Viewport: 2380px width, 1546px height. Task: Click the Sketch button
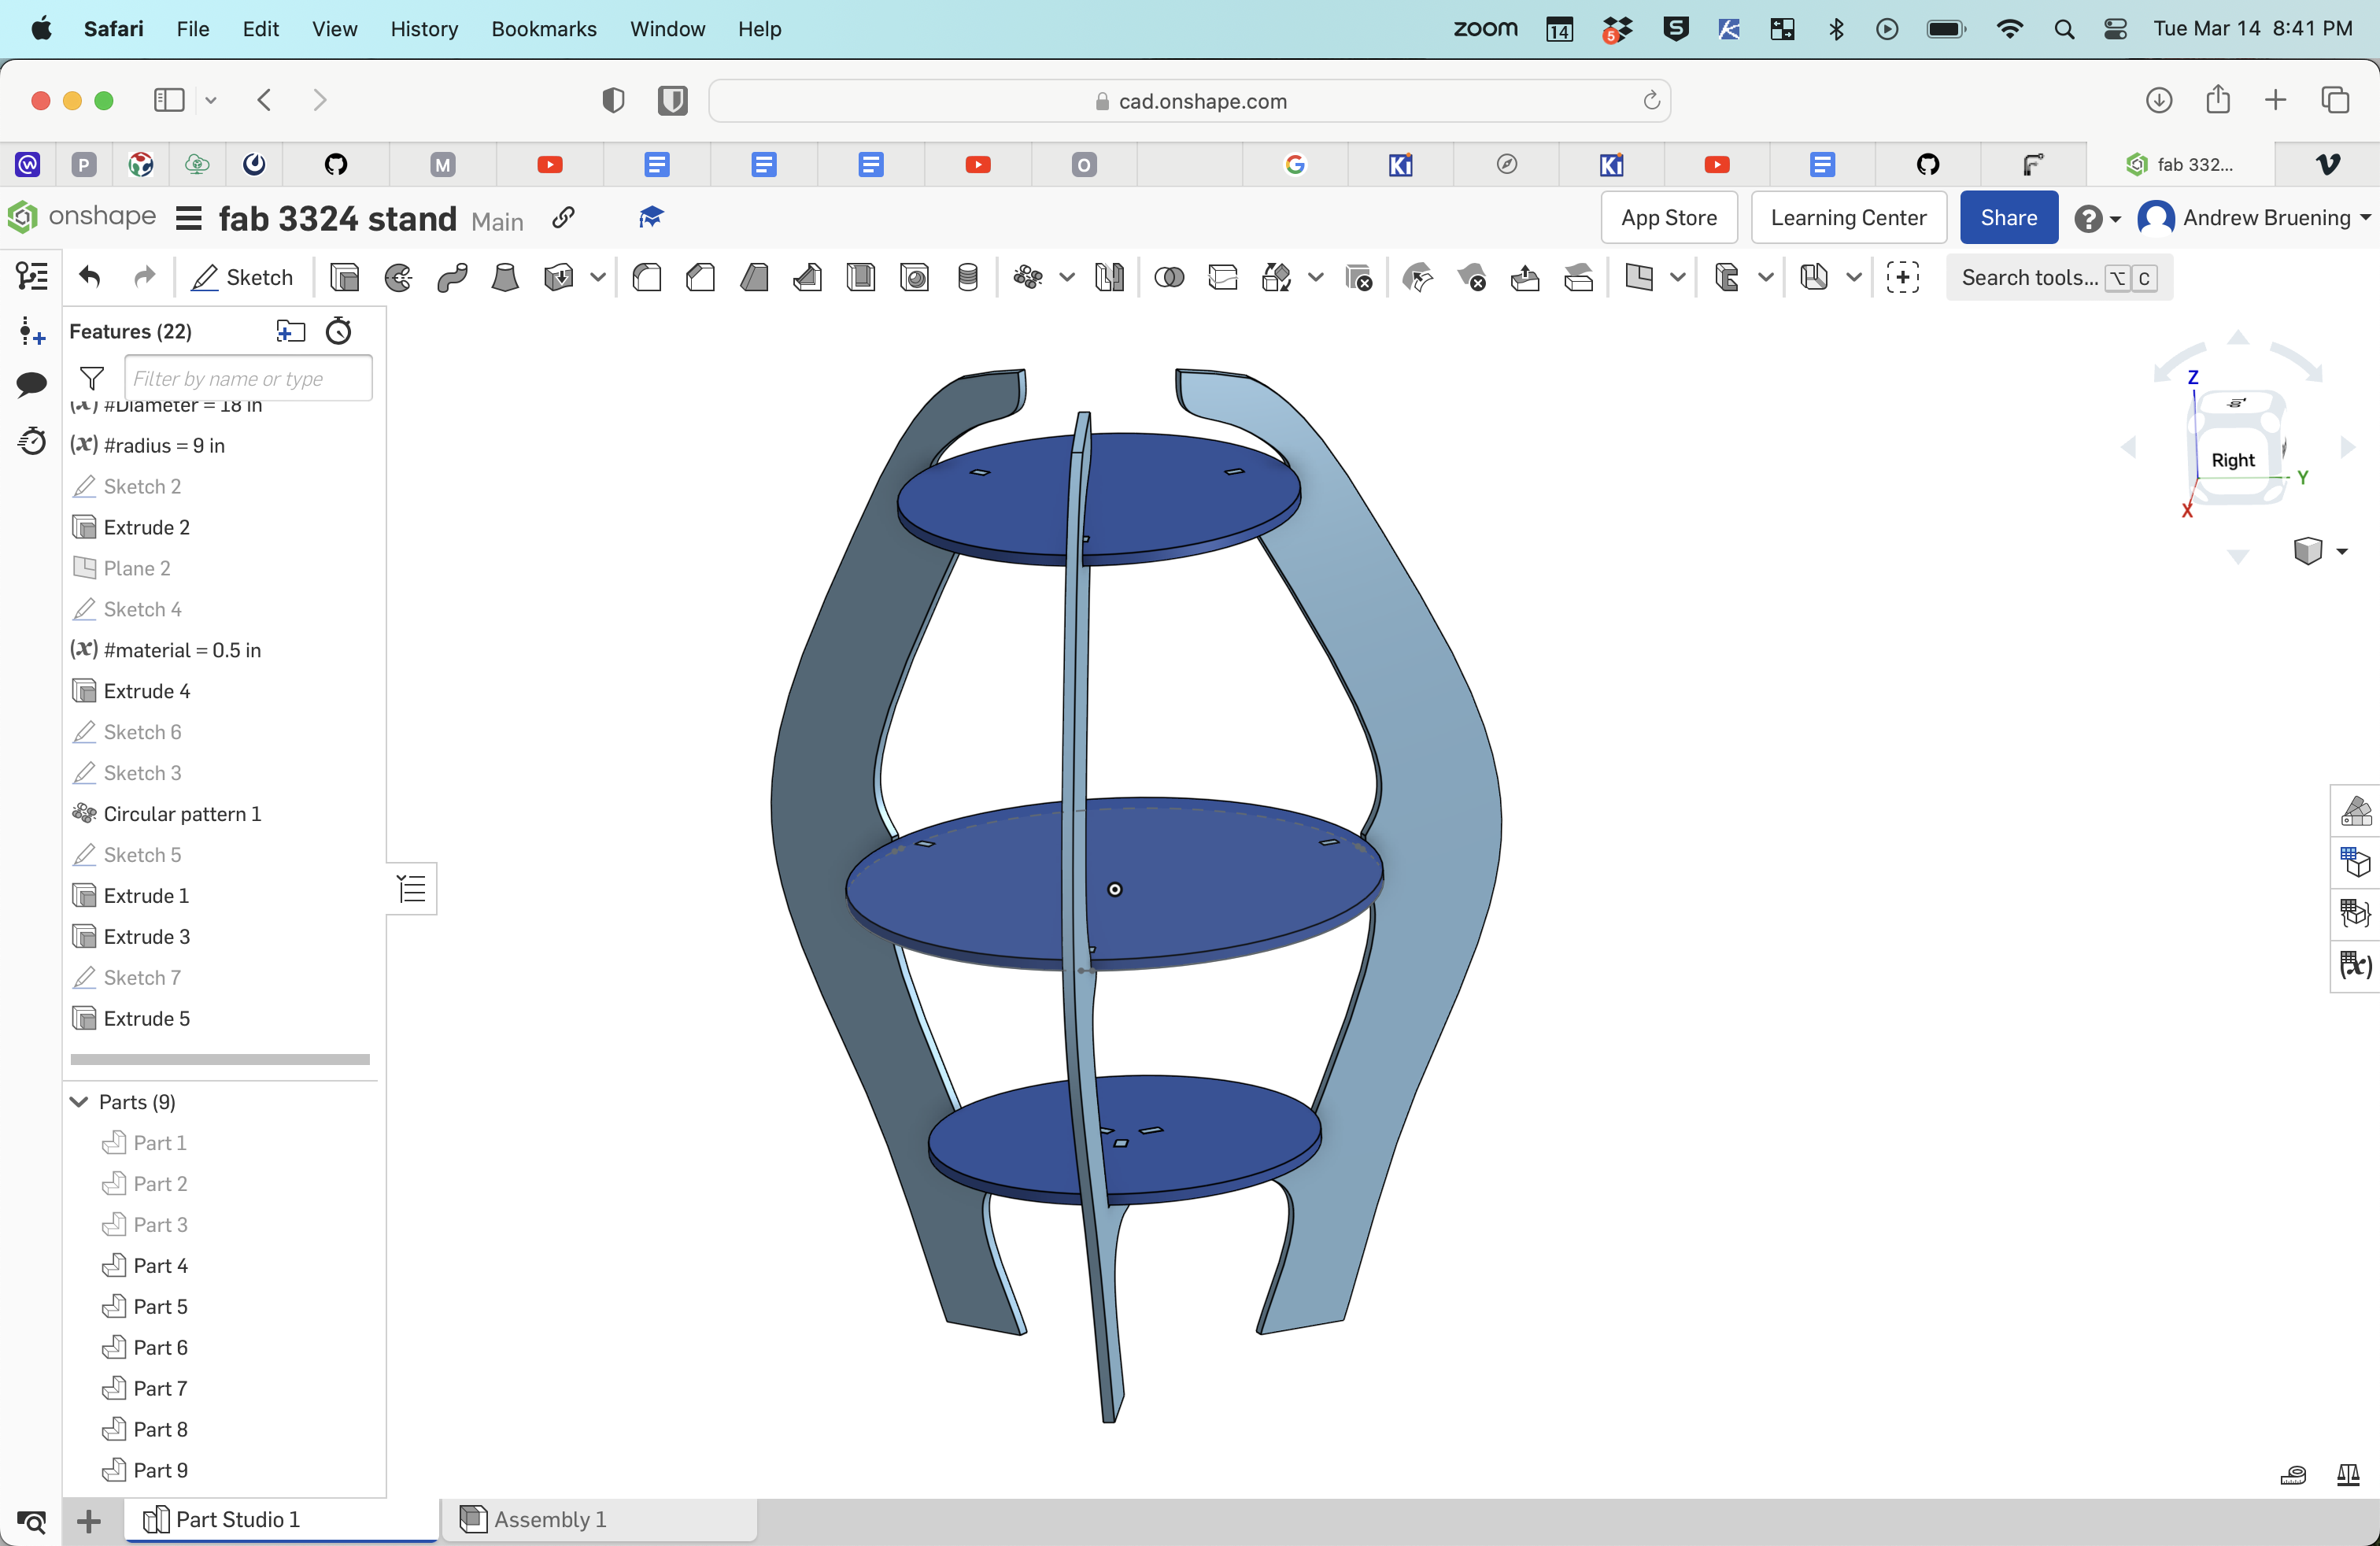pos(243,277)
